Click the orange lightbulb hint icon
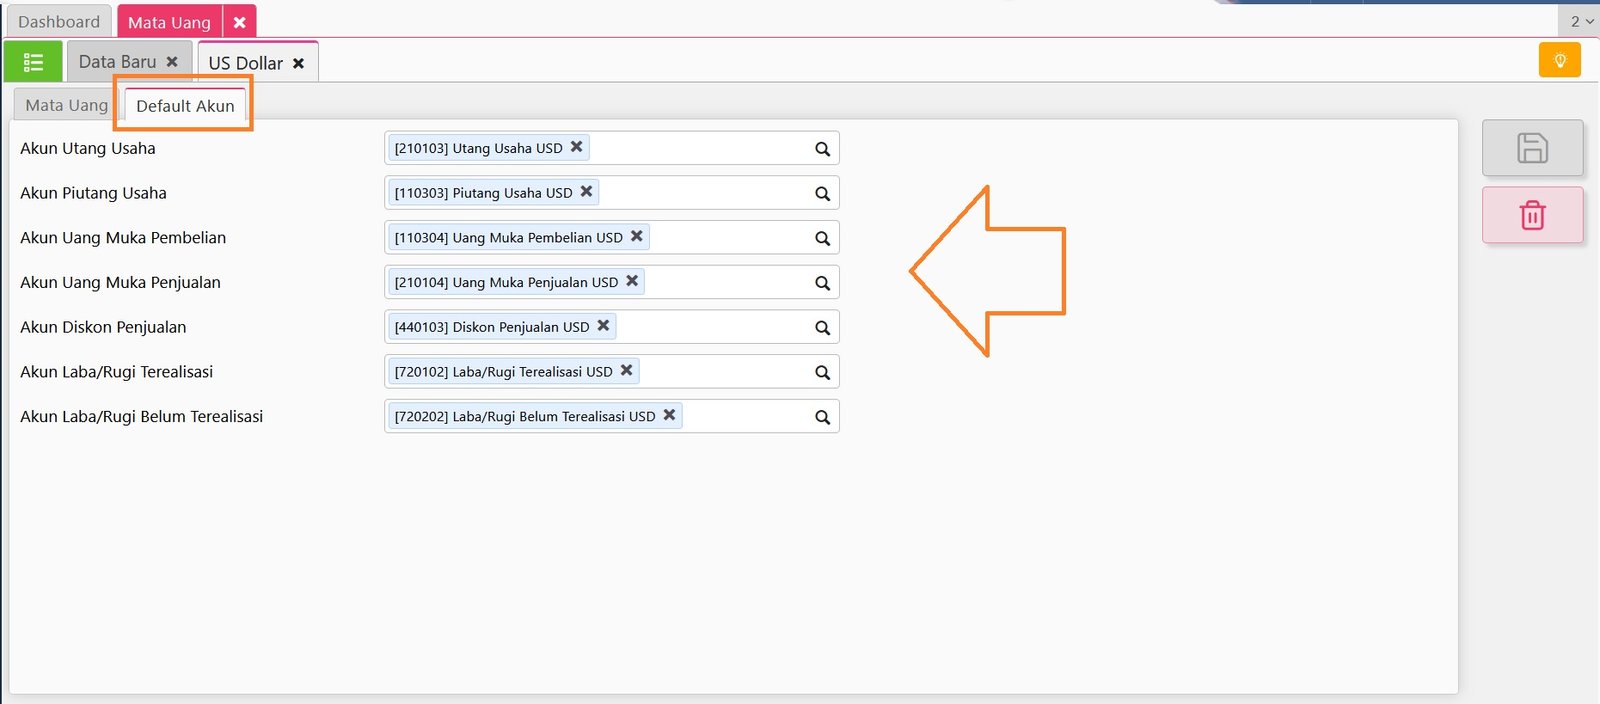This screenshot has width=1600, height=704. pyautogui.click(x=1559, y=60)
